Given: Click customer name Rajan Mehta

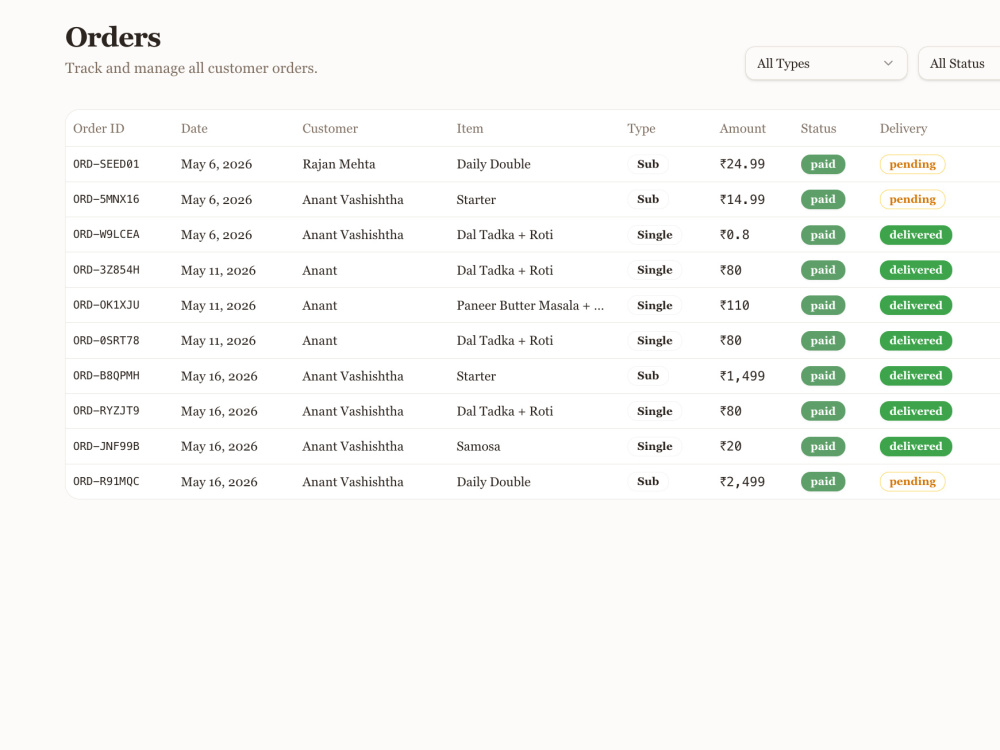Looking at the screenshot, I should 339,164.
